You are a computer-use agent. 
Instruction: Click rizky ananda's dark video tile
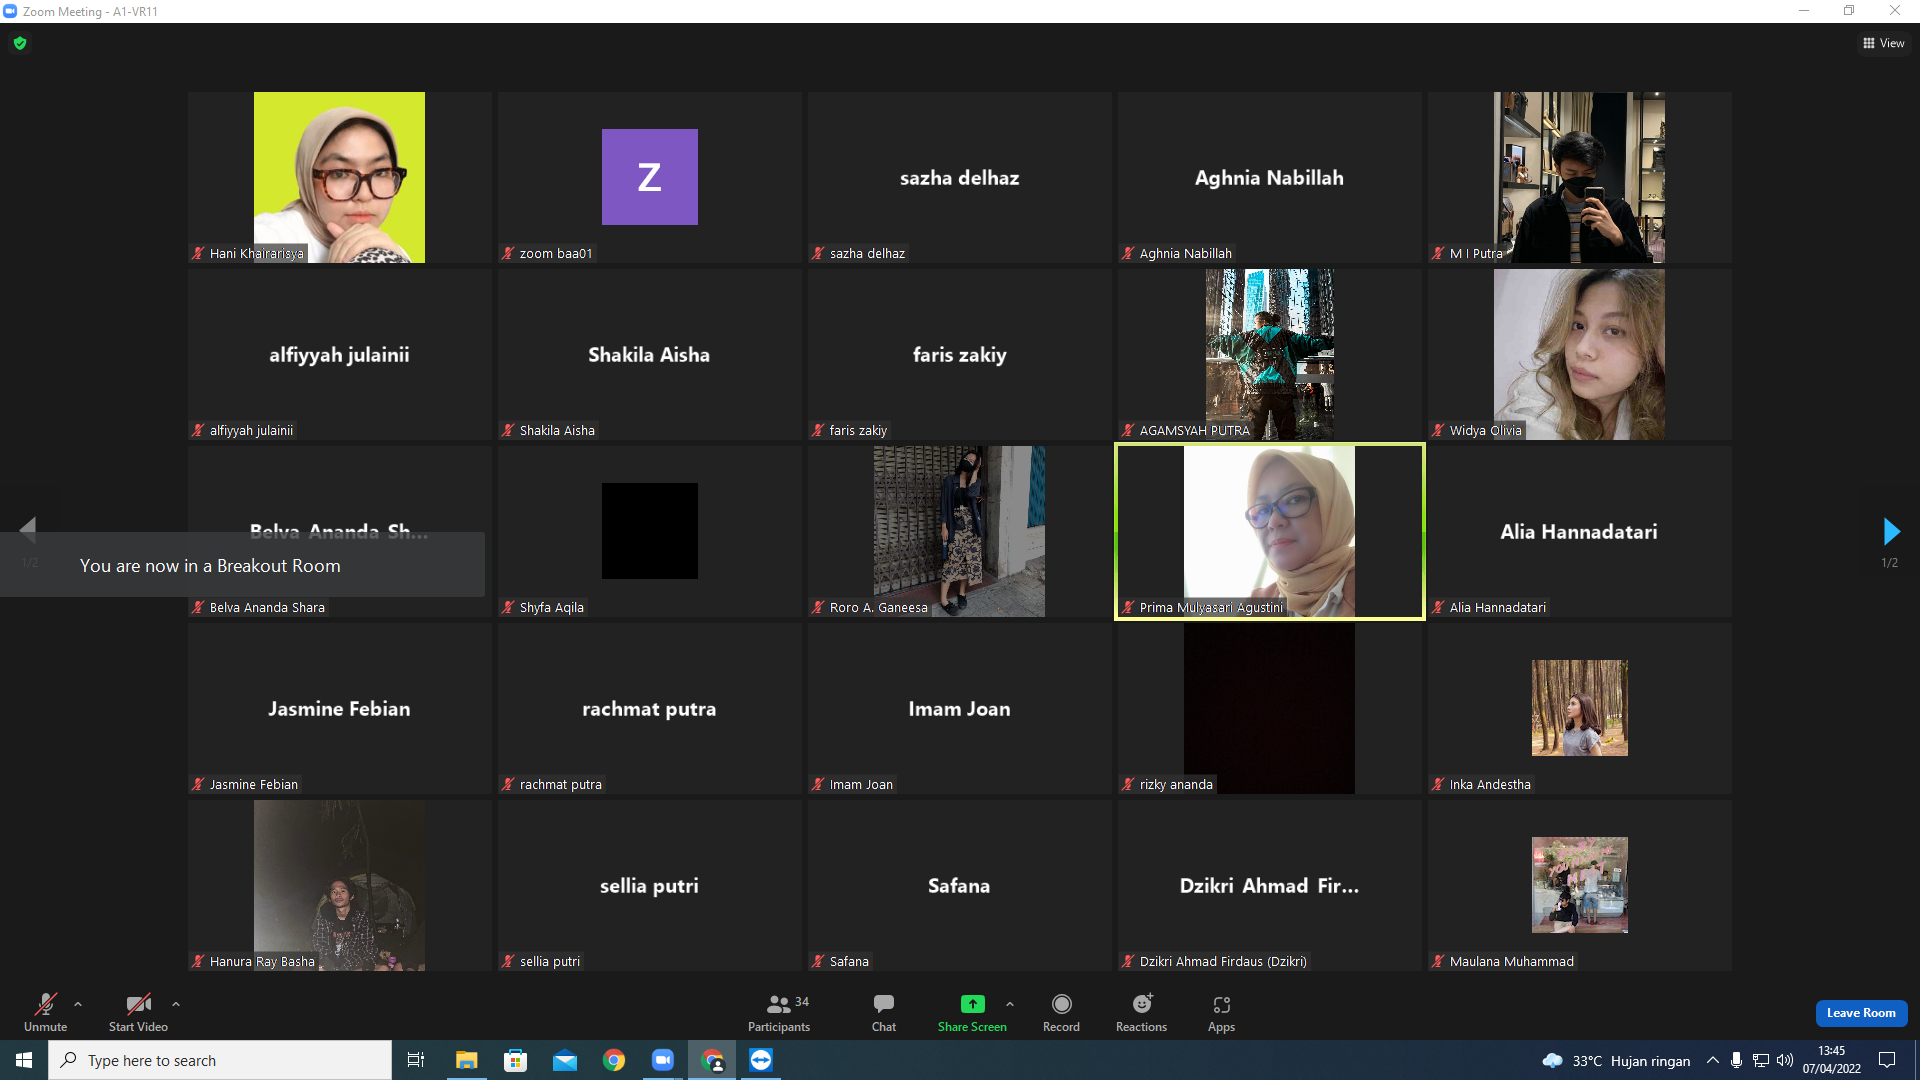1269,708
